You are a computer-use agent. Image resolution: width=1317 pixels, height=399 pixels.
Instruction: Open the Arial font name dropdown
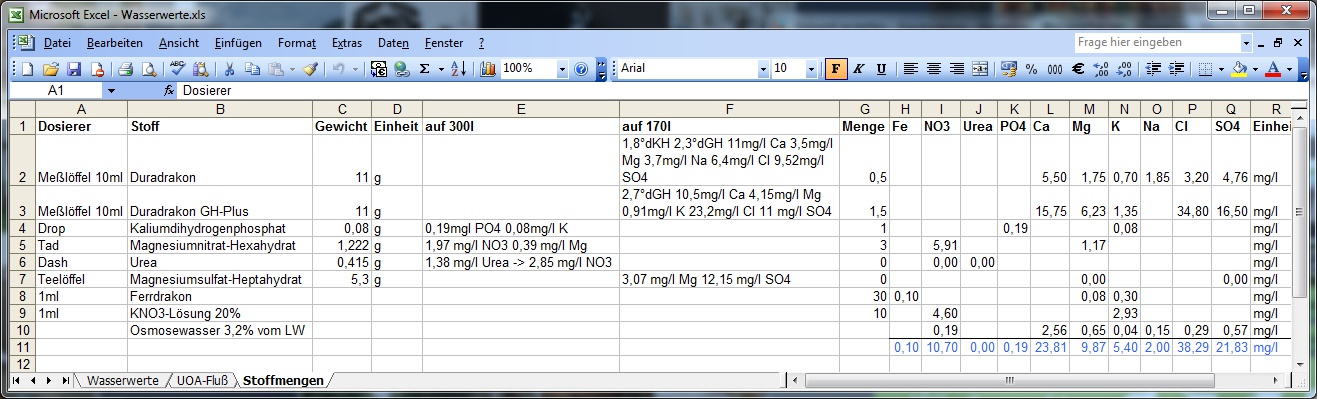(764, 69)
